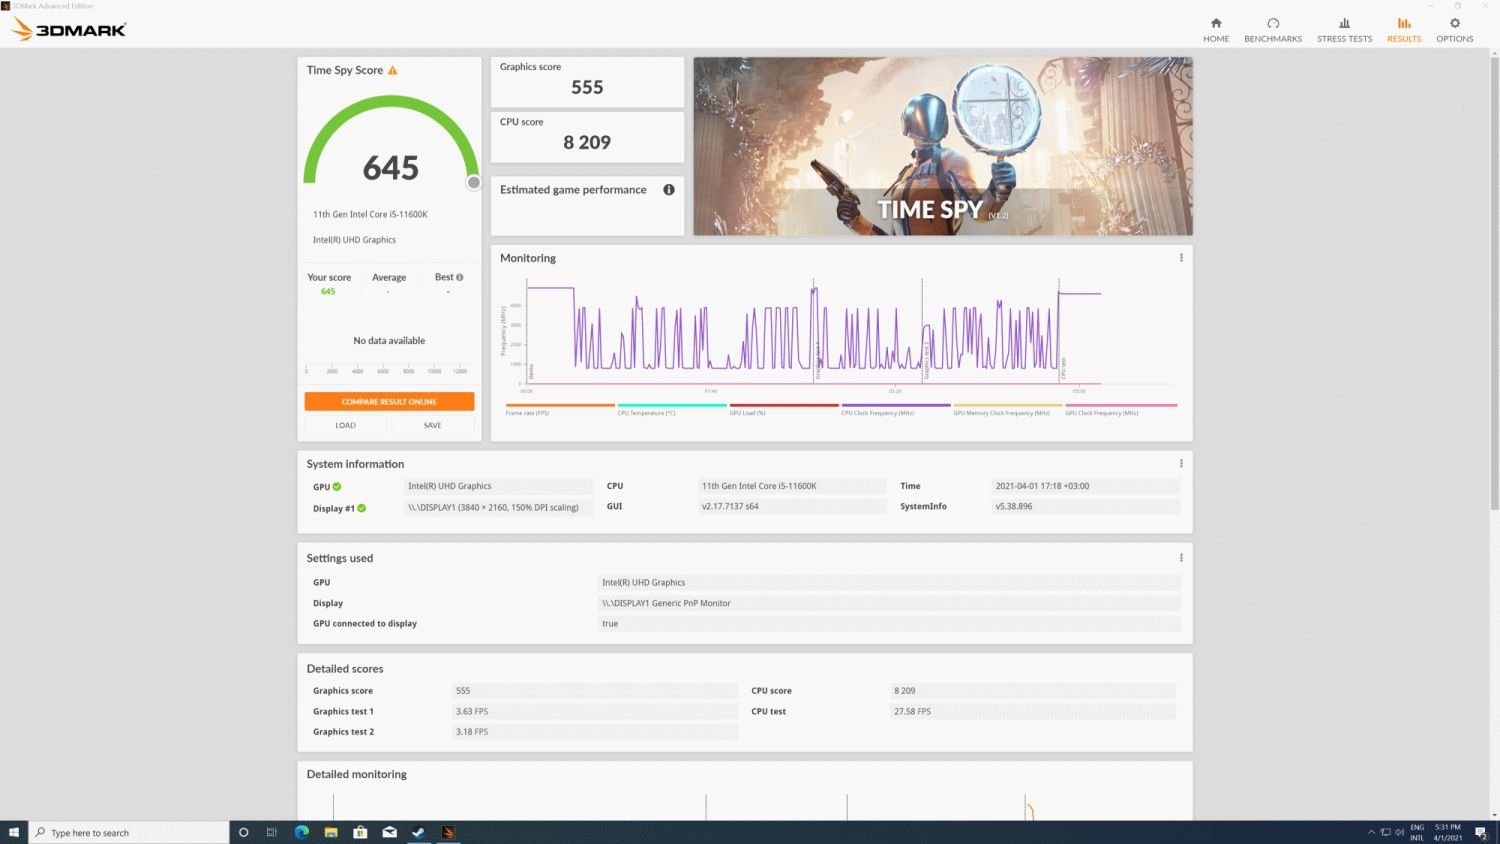Image resolution: width=1500 pixels, height=844 pixels.
Task: Open File Explorer from the taskbar
Action: [x=331, y=832]
